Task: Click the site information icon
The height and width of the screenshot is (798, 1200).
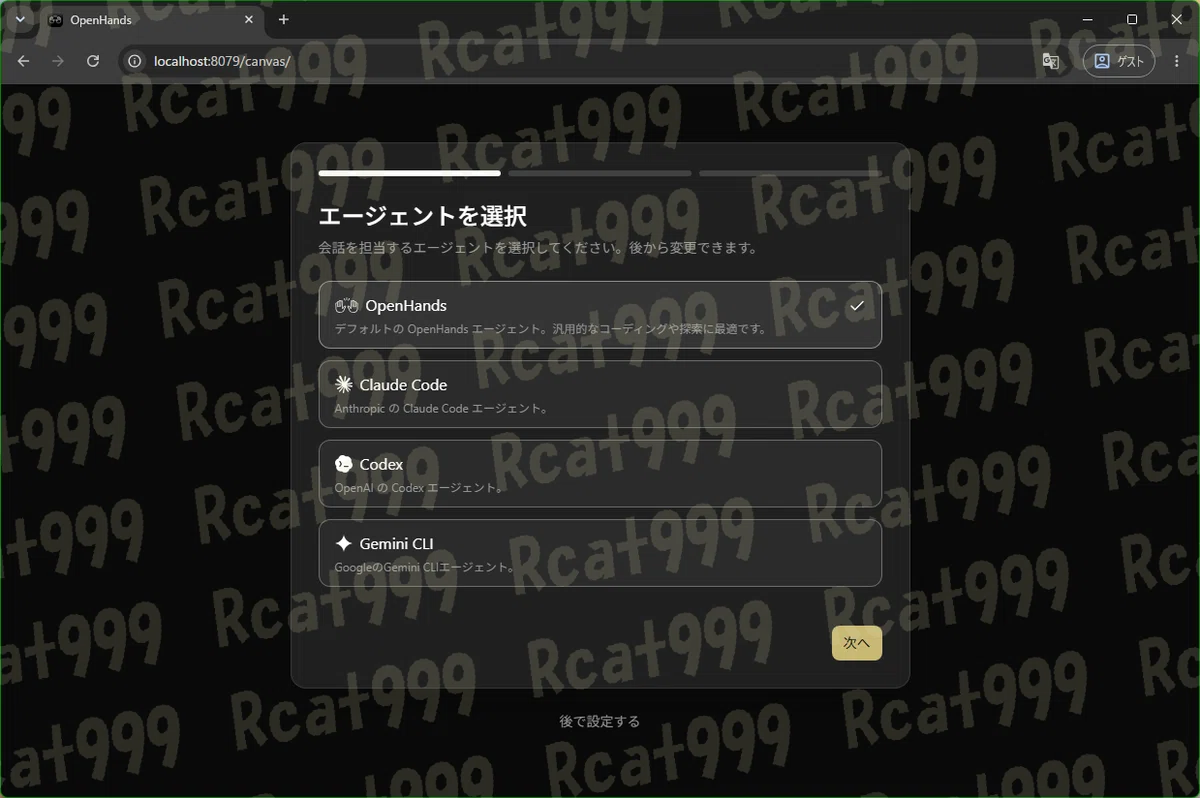Action: click(134, 61)
